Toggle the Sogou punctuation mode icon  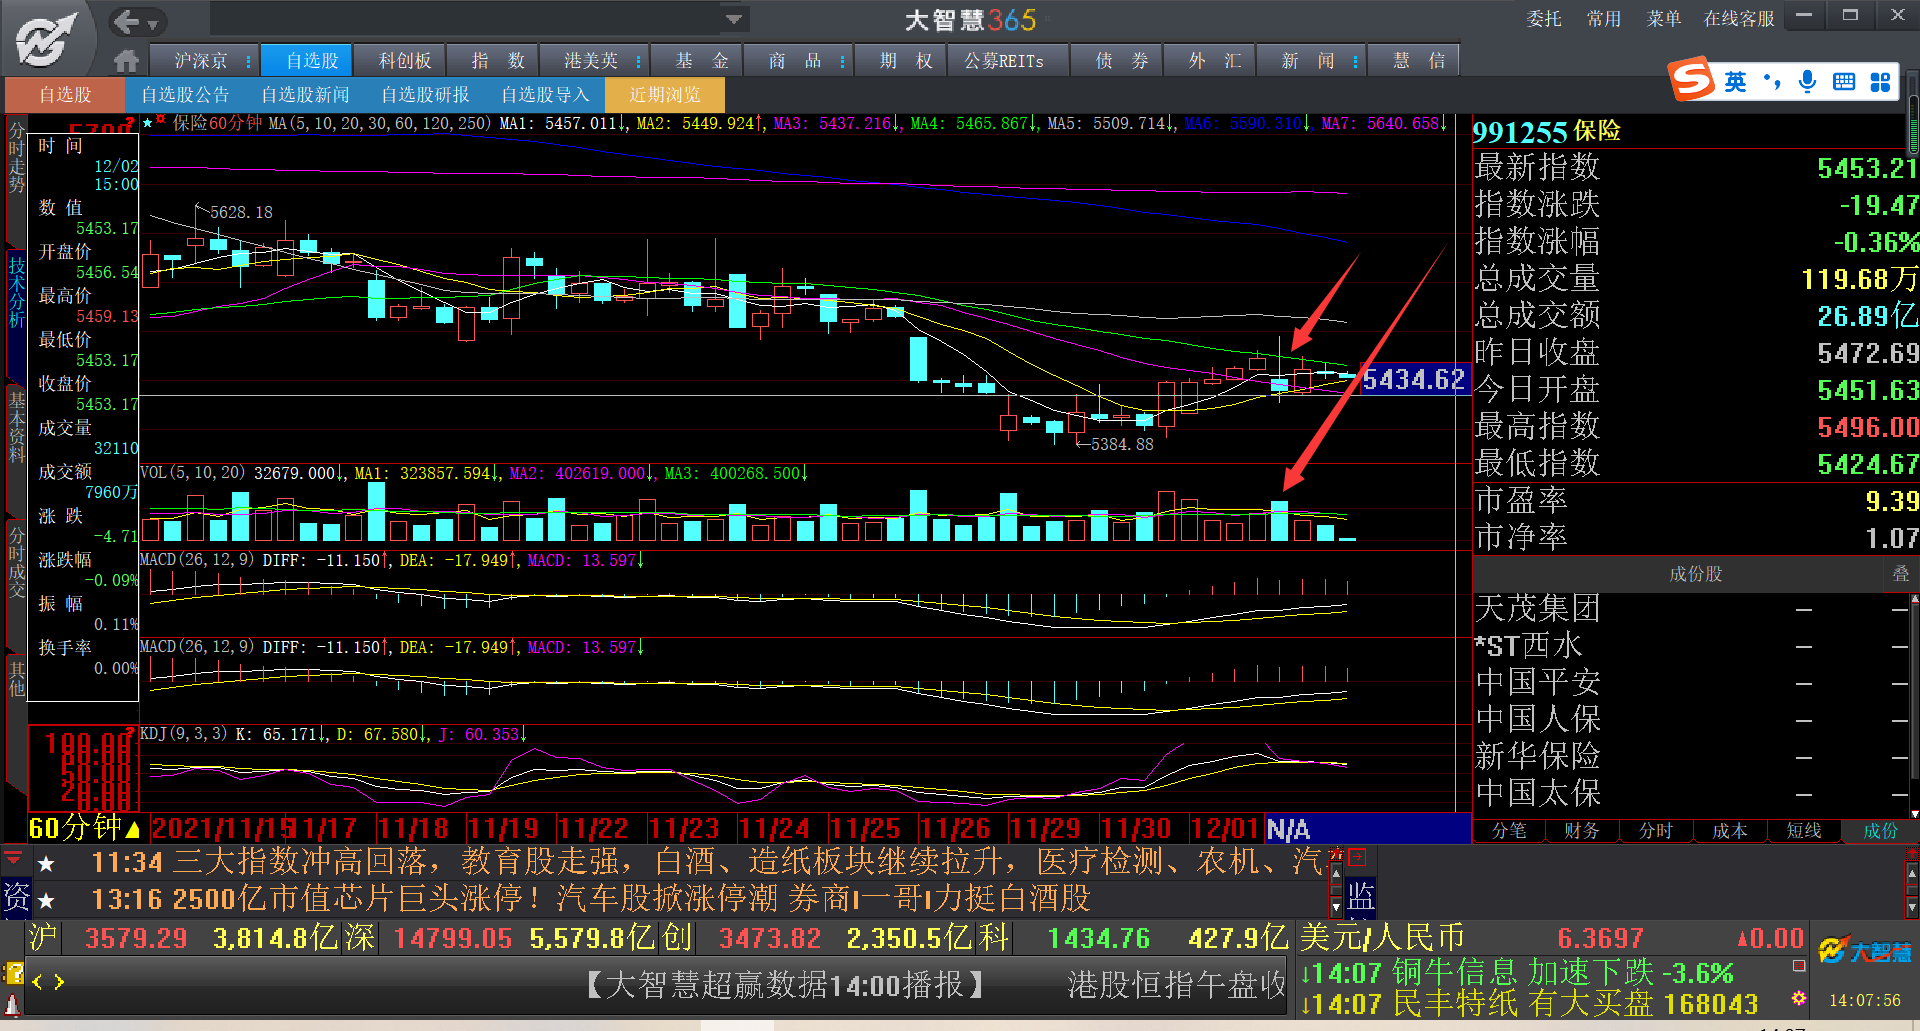[1772, 82]
